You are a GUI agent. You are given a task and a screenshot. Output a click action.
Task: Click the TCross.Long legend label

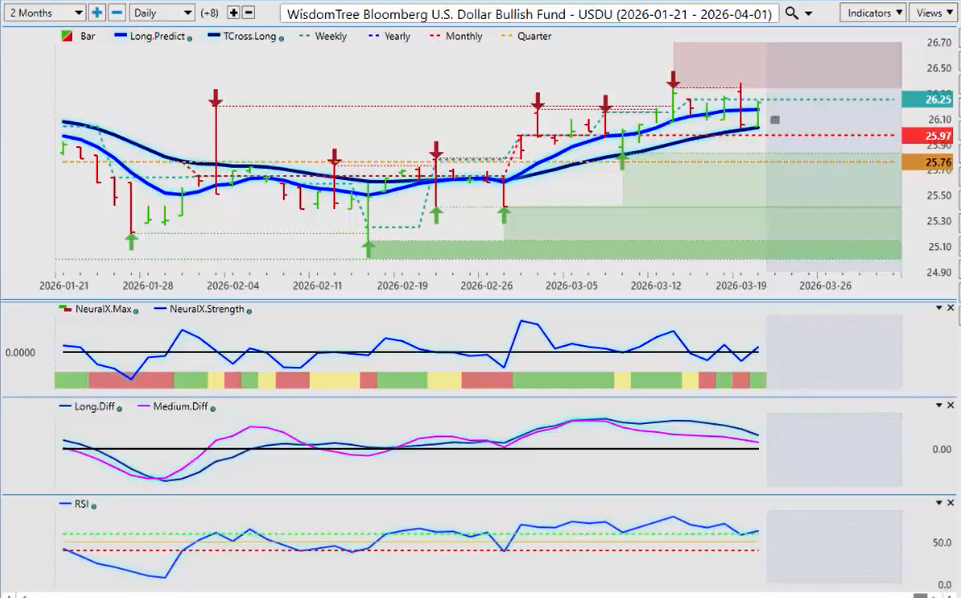point(245,37)
